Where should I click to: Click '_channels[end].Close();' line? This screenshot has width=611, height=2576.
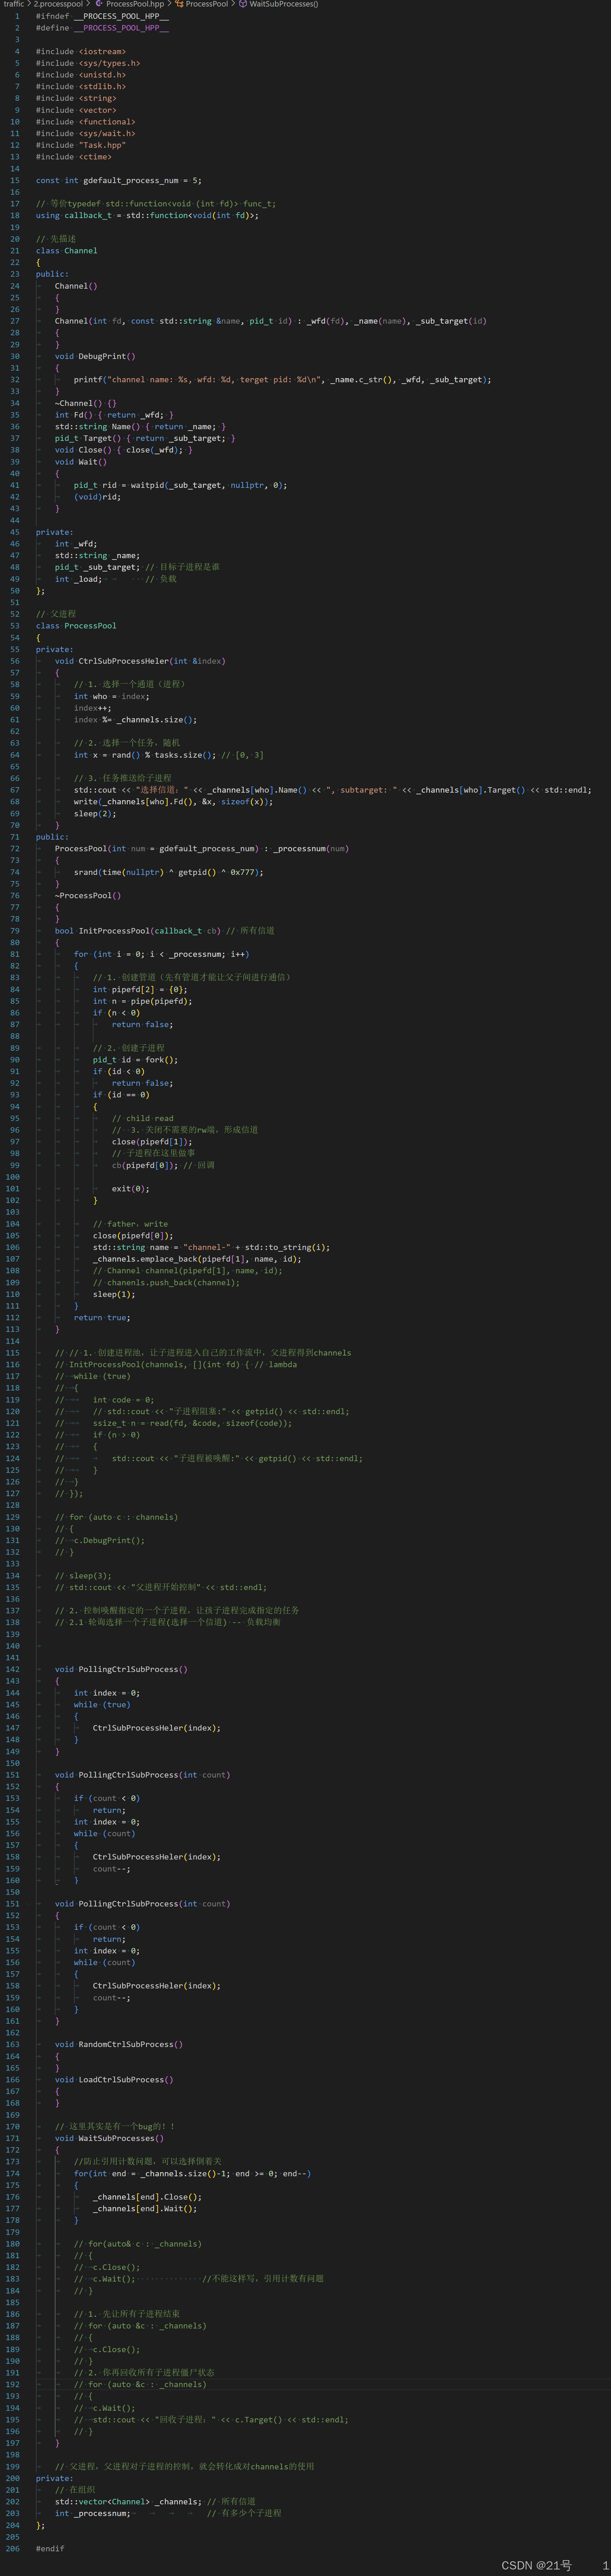(x=147, y=2197)
